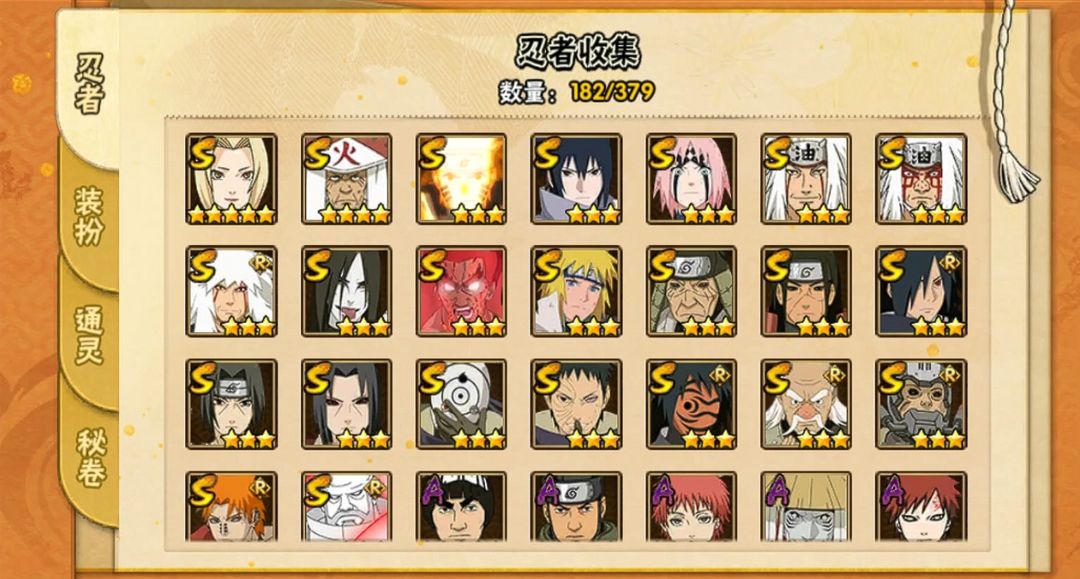Screen dimensions: 1080x579
Task: Select the red Eight Gates Guy portrait
Action: point(461,292)
